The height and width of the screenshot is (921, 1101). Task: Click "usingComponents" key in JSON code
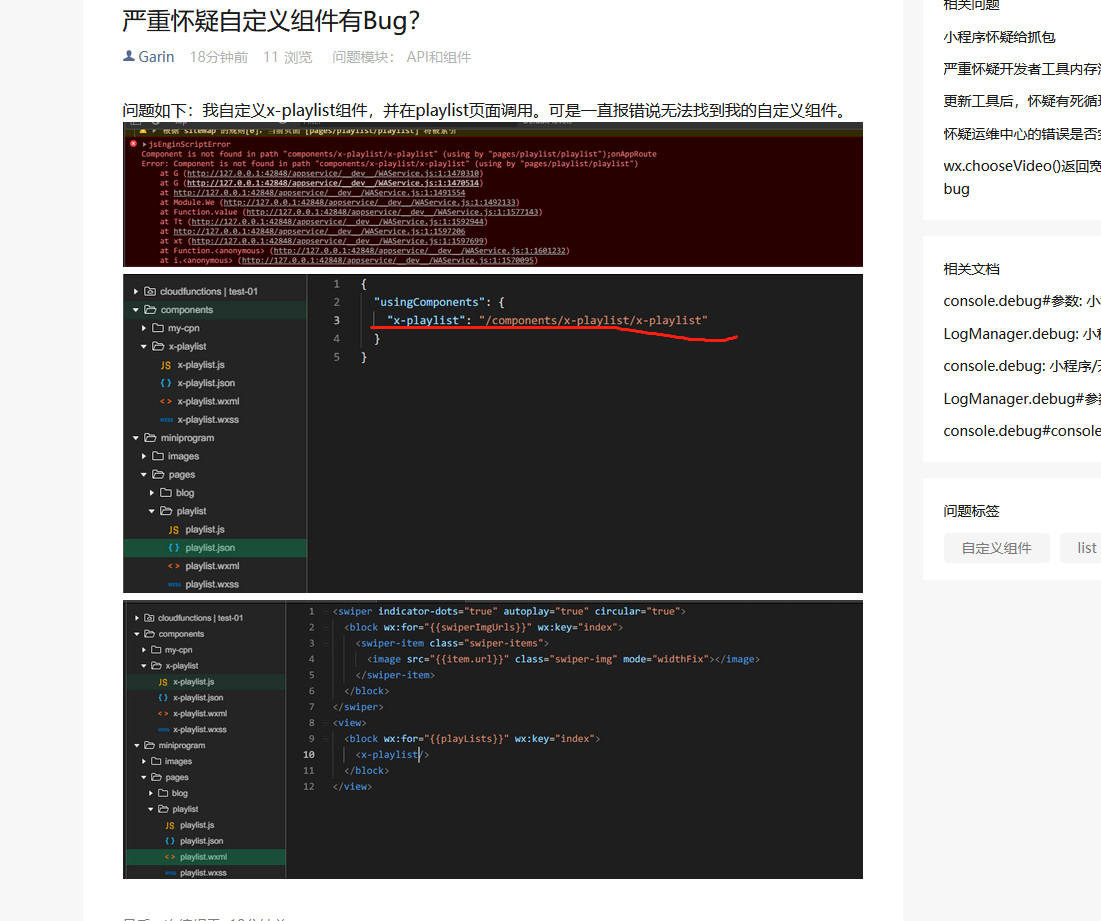point(430,302)
